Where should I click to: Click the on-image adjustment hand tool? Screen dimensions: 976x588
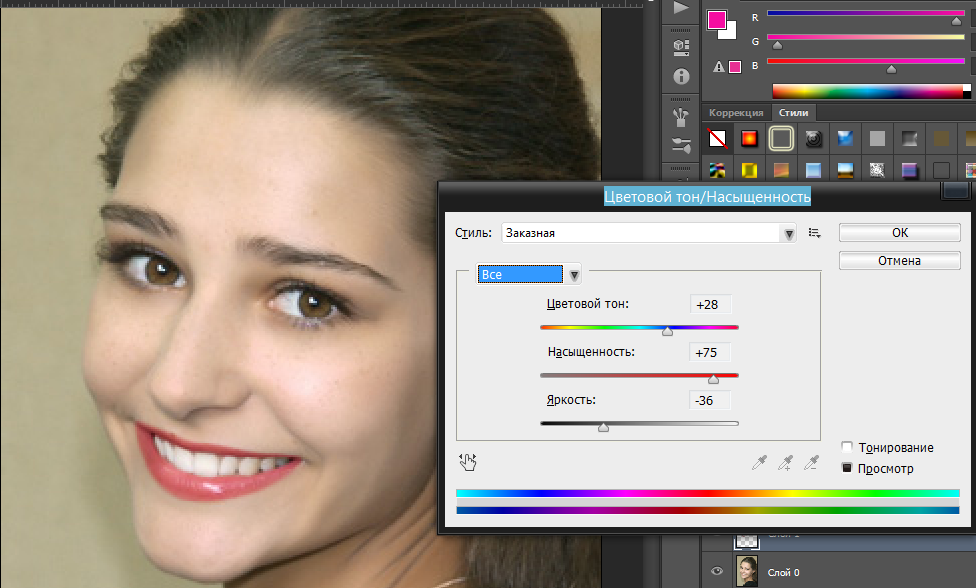tap(467, 461)
